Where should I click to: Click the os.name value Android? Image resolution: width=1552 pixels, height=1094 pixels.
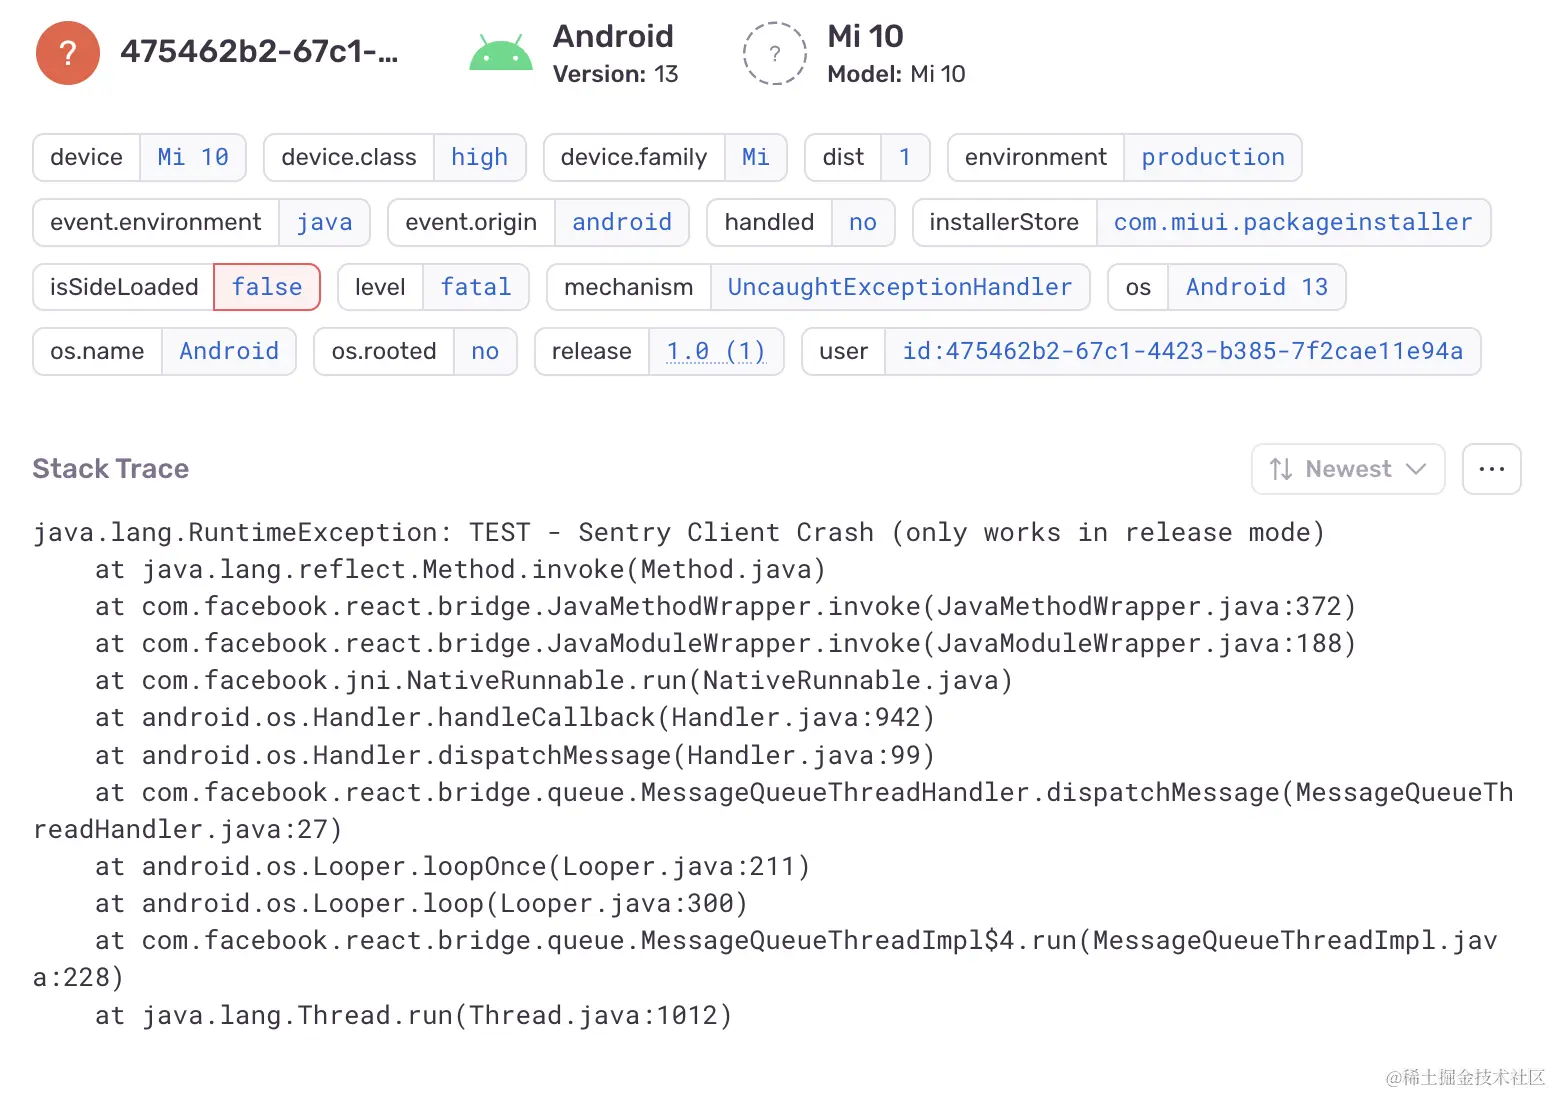229,351
